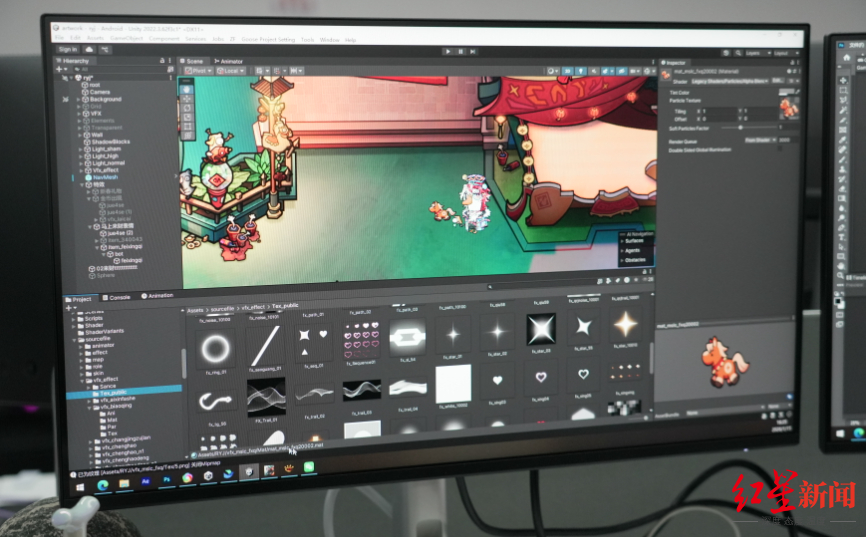Open Adobe After Effects from taskbar
The image size is (866, 537).
coord(146,481)
